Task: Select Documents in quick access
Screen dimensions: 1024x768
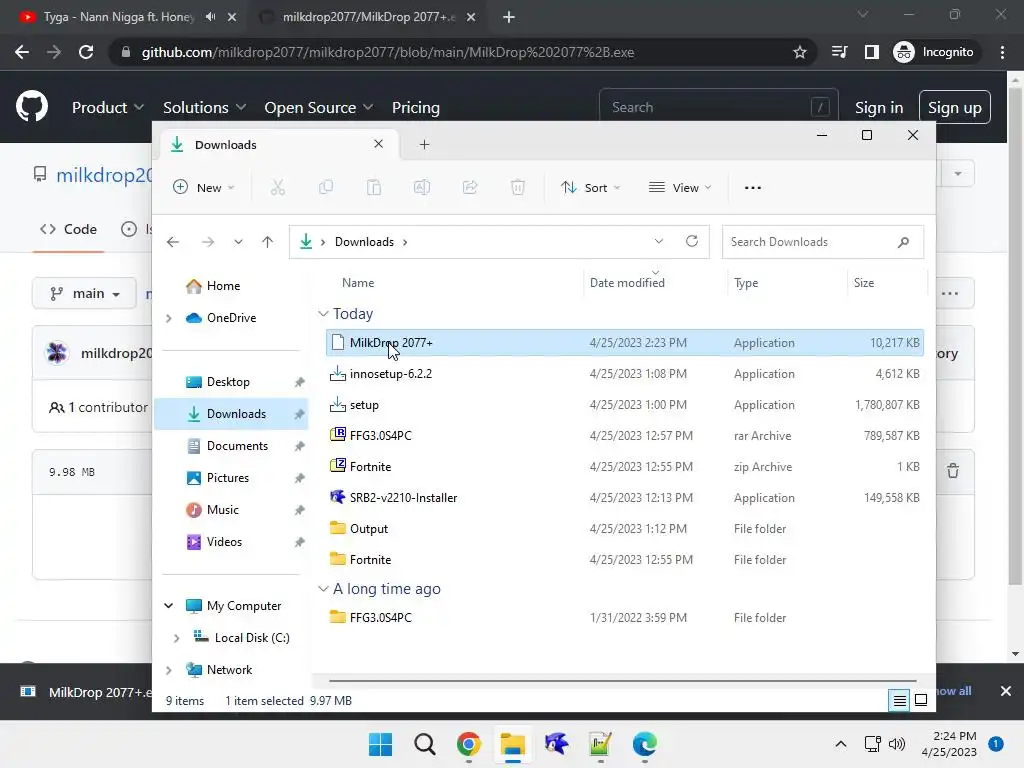Action: (x=237, y=446)
